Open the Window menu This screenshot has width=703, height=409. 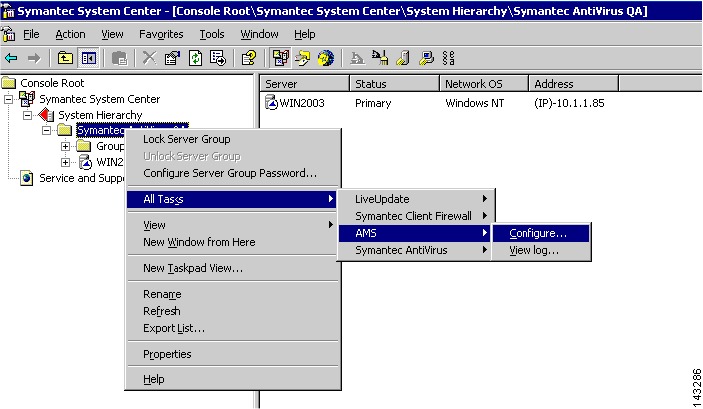click(x=259, y=34)
